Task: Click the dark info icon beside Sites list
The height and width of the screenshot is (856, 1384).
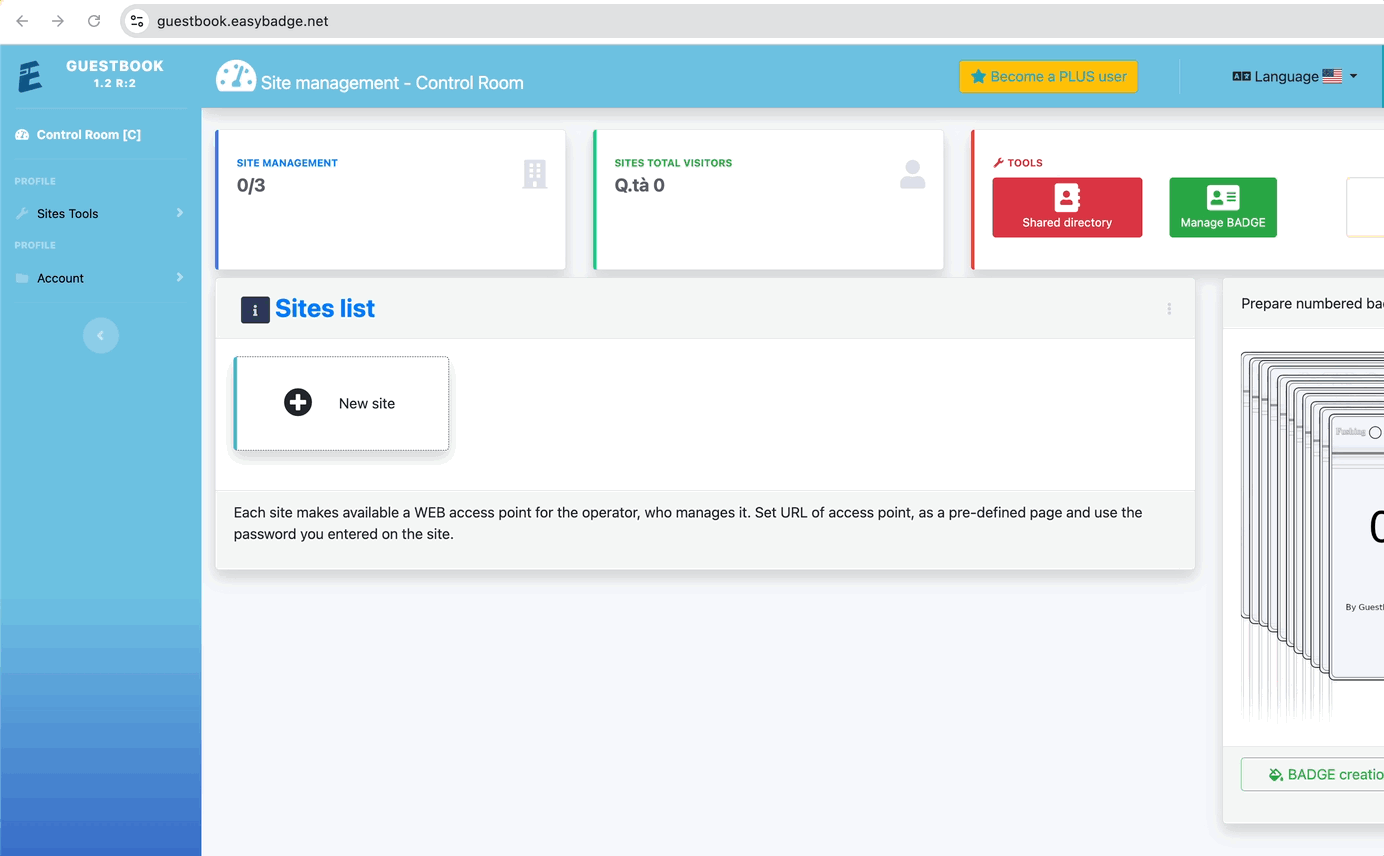Action: [255, 309]
